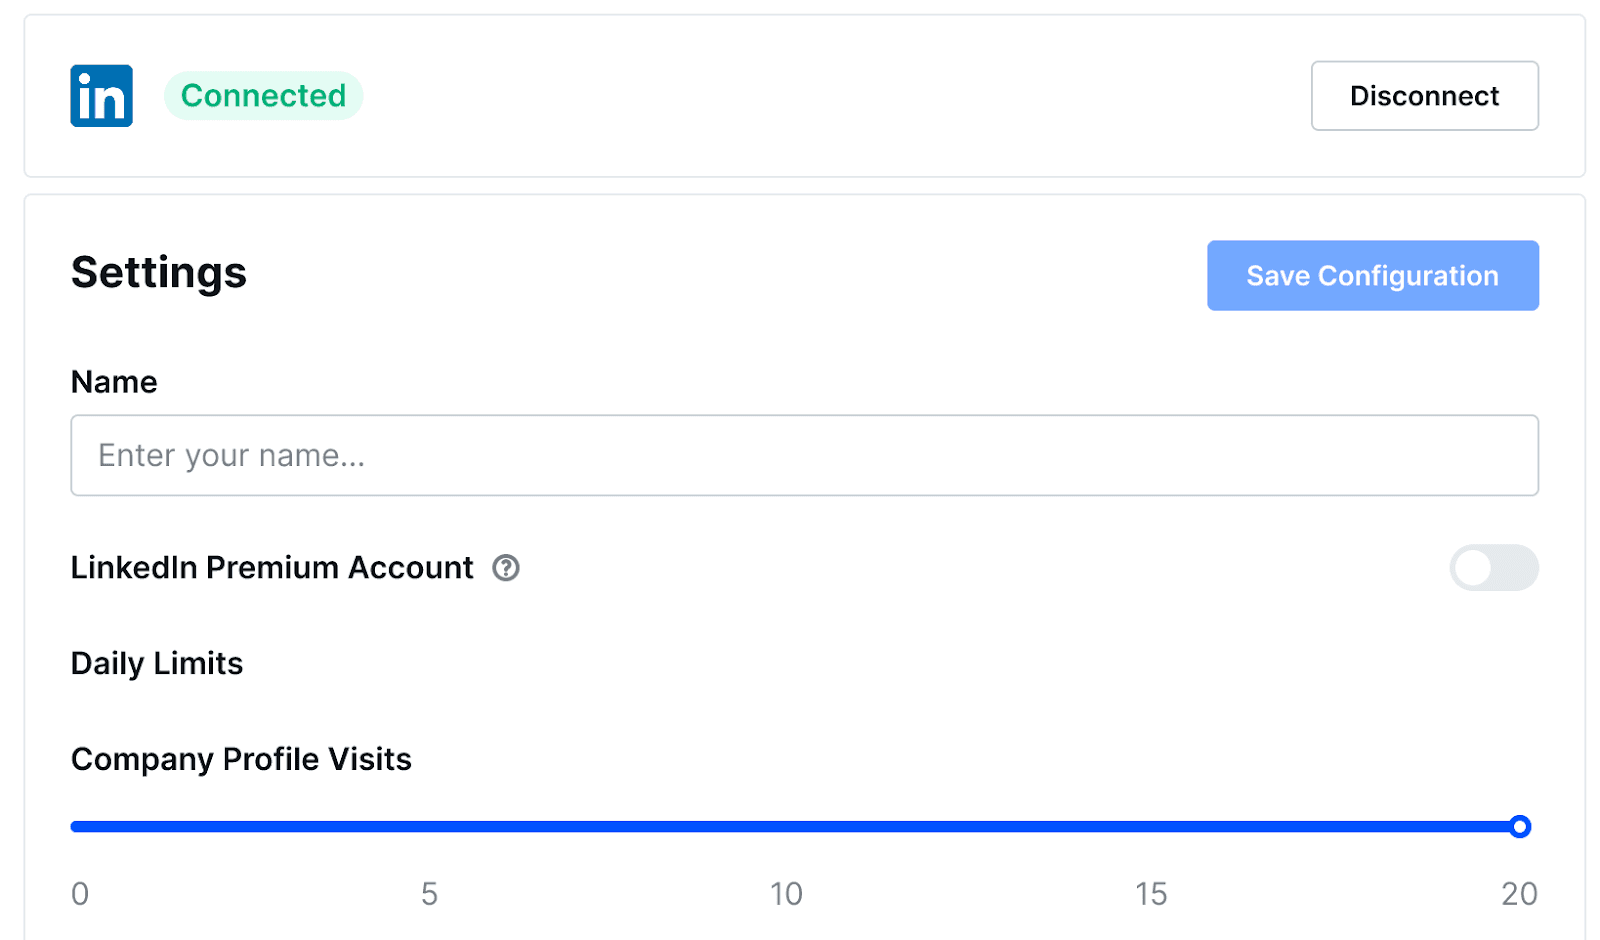Grab the Company Profile Visits slider handle
Viewport: 1600px width, 940px height.
1520,827
